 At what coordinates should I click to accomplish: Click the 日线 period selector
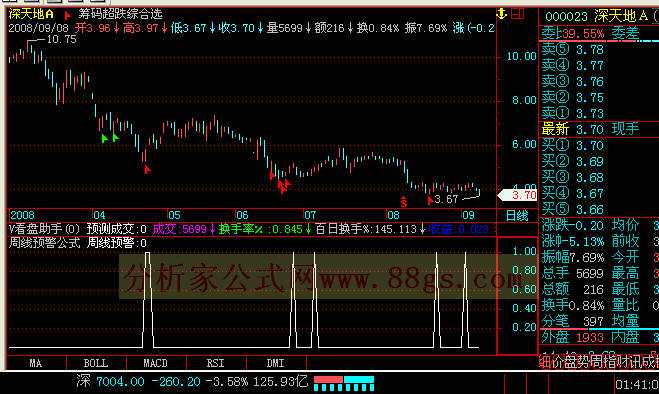click(x=517, y=216)
